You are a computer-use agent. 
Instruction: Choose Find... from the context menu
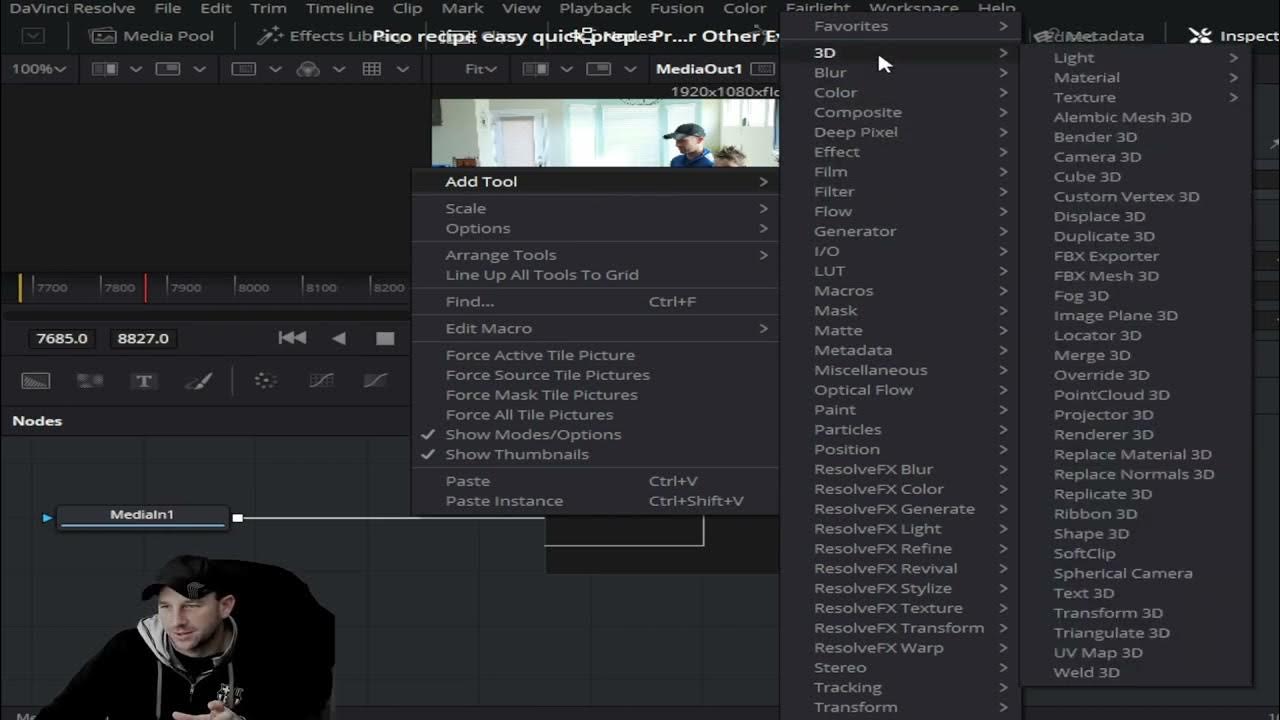(x=596, y=301)
